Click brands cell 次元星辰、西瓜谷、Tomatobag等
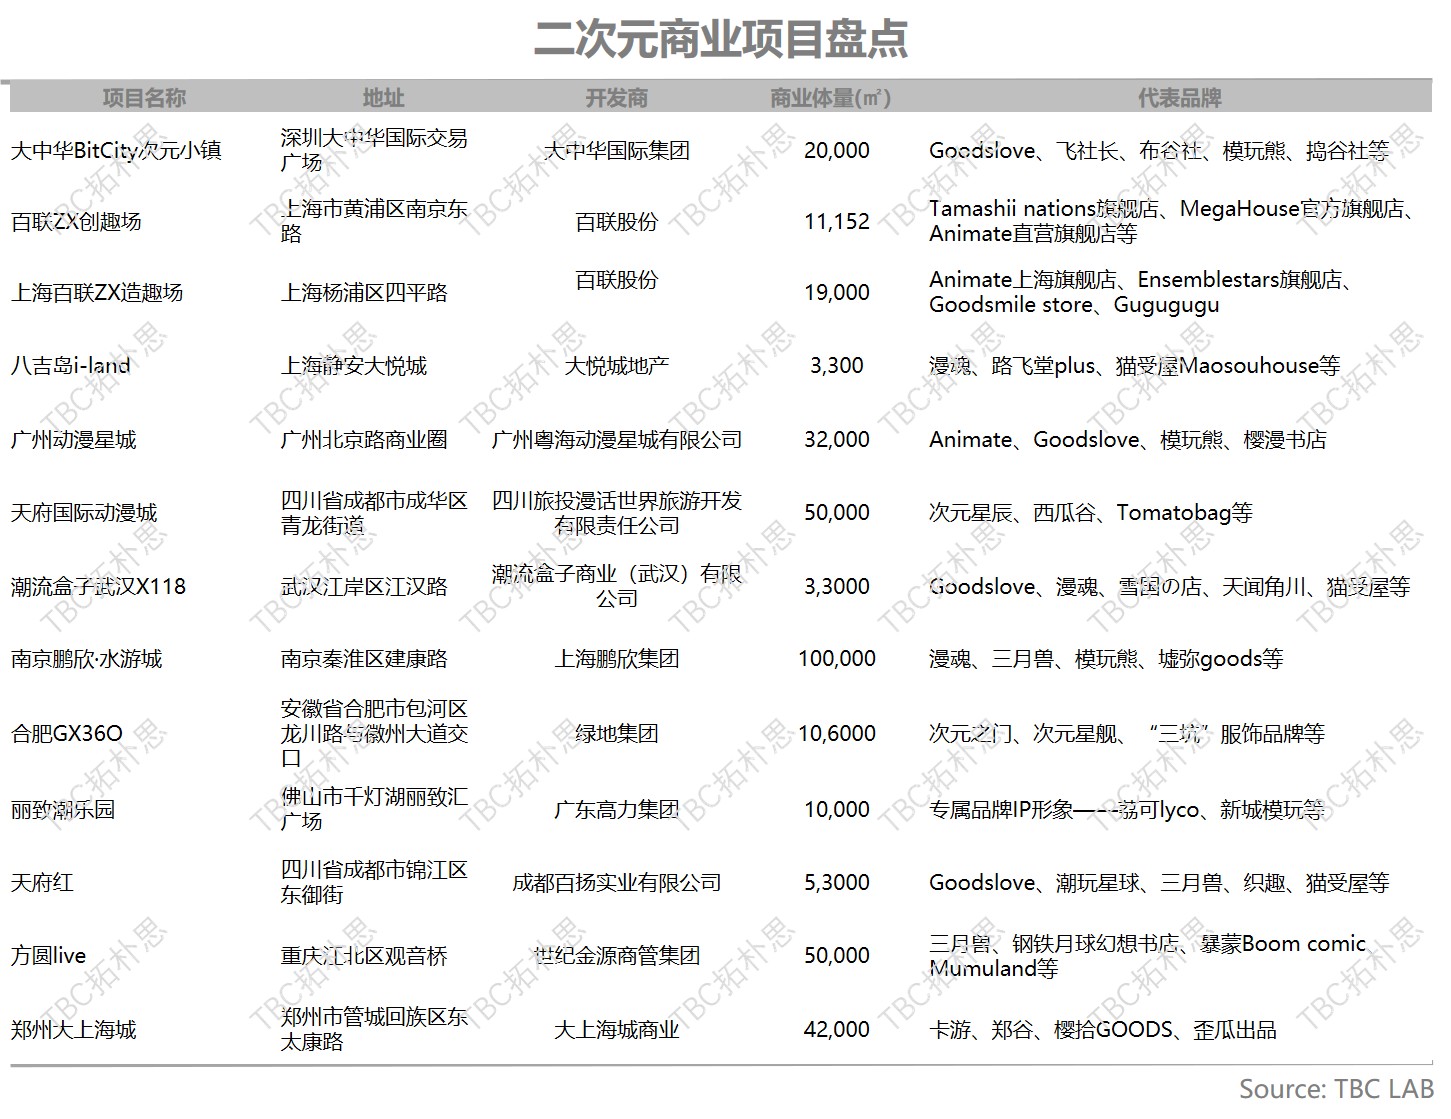 tap(1090, 513)
